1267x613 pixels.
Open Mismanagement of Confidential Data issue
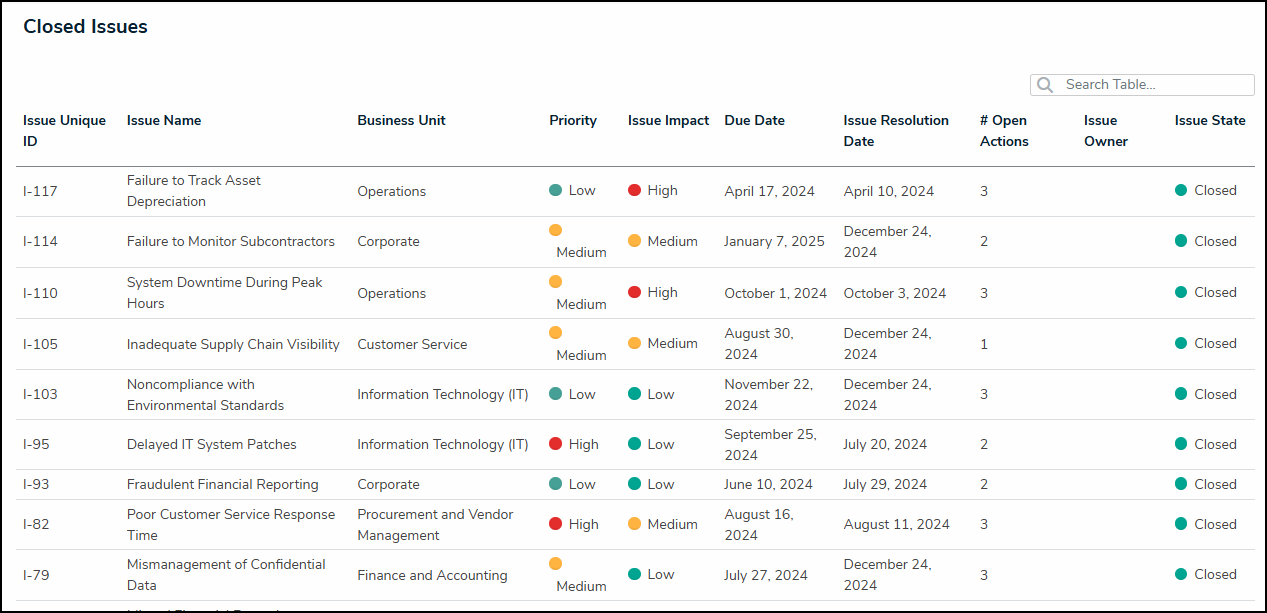tap(225, 575)
